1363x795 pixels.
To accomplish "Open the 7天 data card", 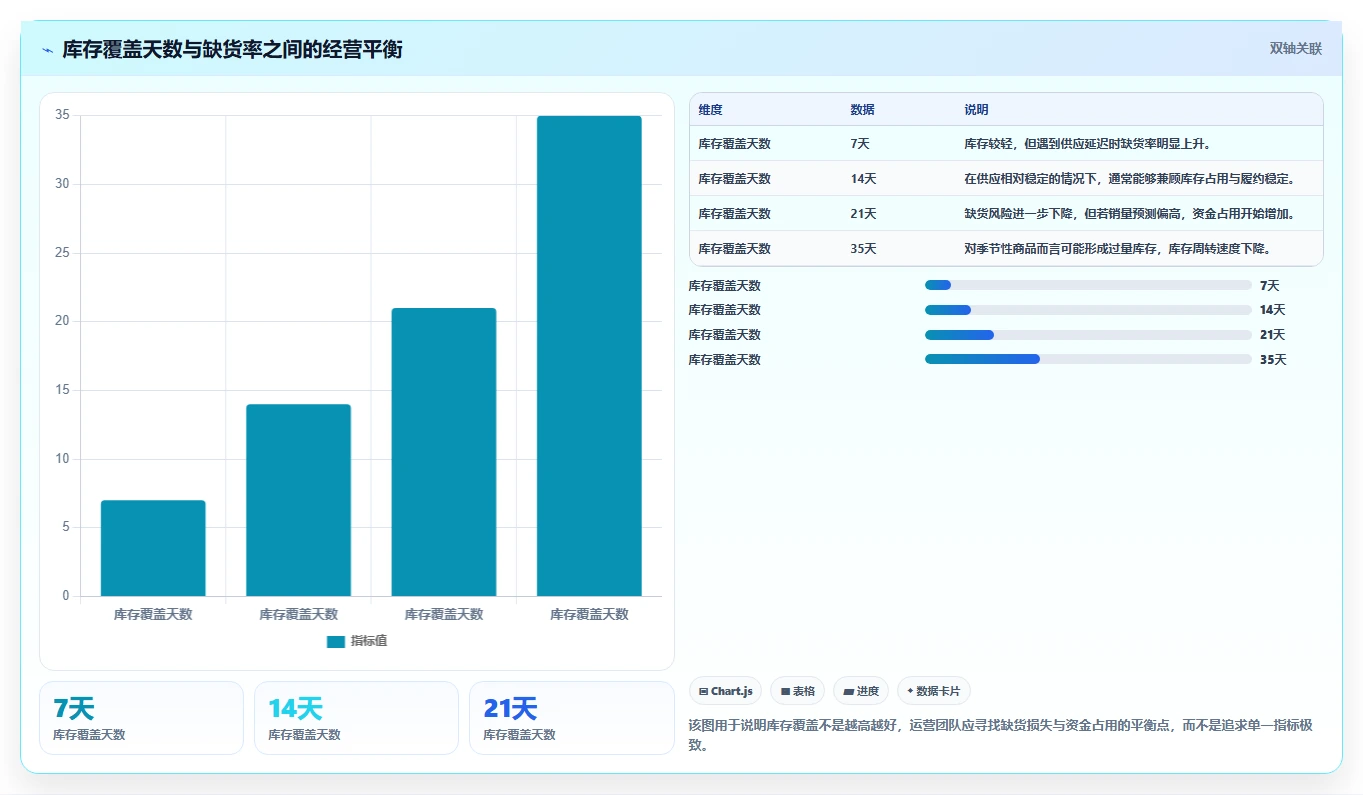I will click(141, 718).
